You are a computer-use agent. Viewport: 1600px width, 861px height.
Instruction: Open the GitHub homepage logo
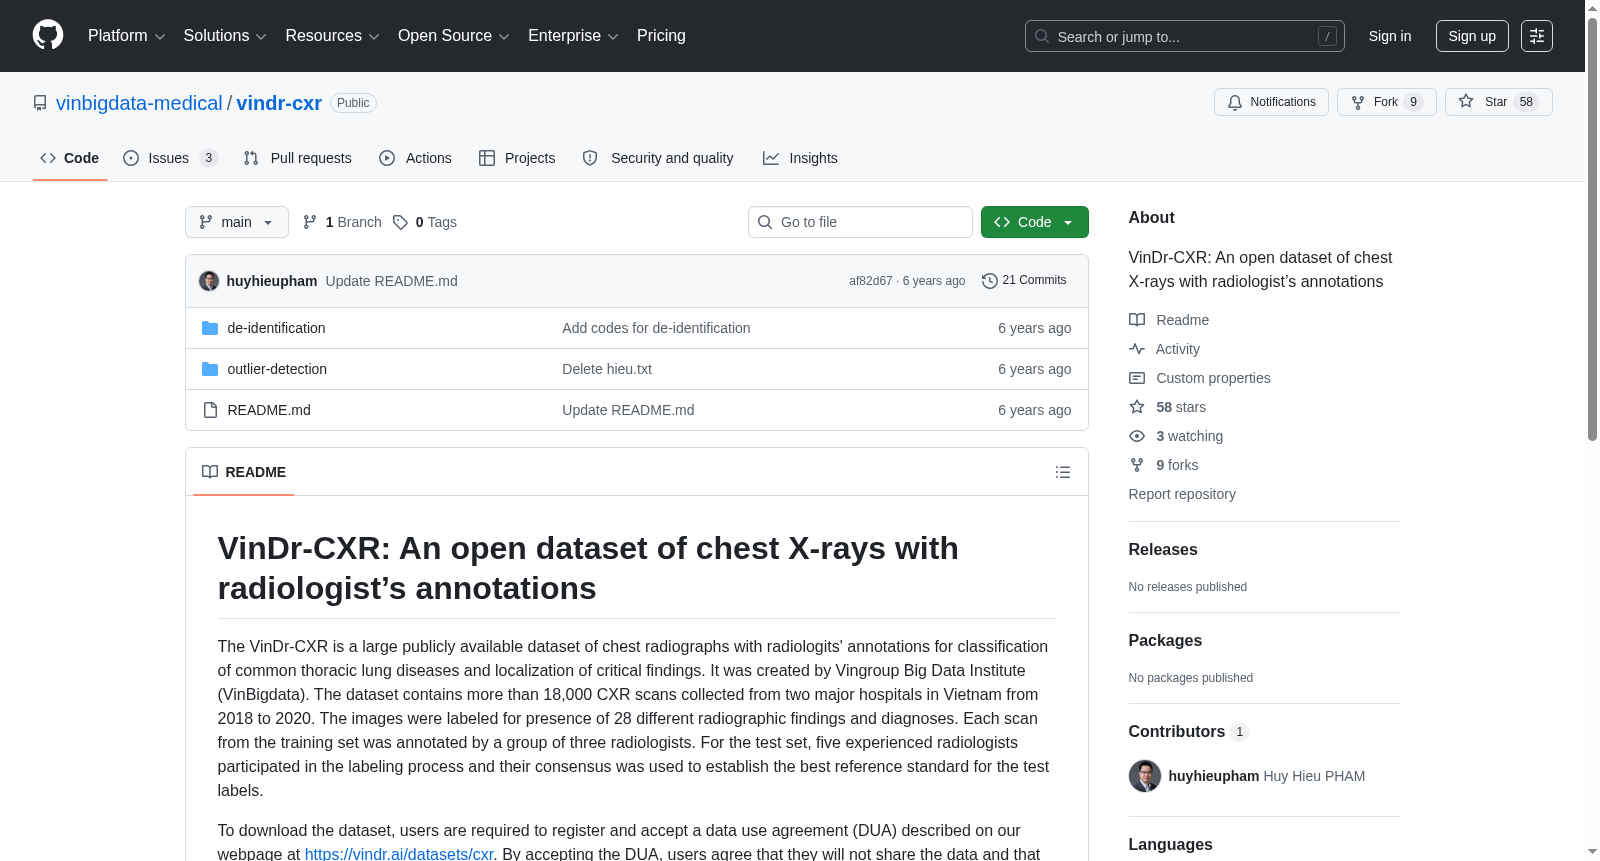point(48,35)
